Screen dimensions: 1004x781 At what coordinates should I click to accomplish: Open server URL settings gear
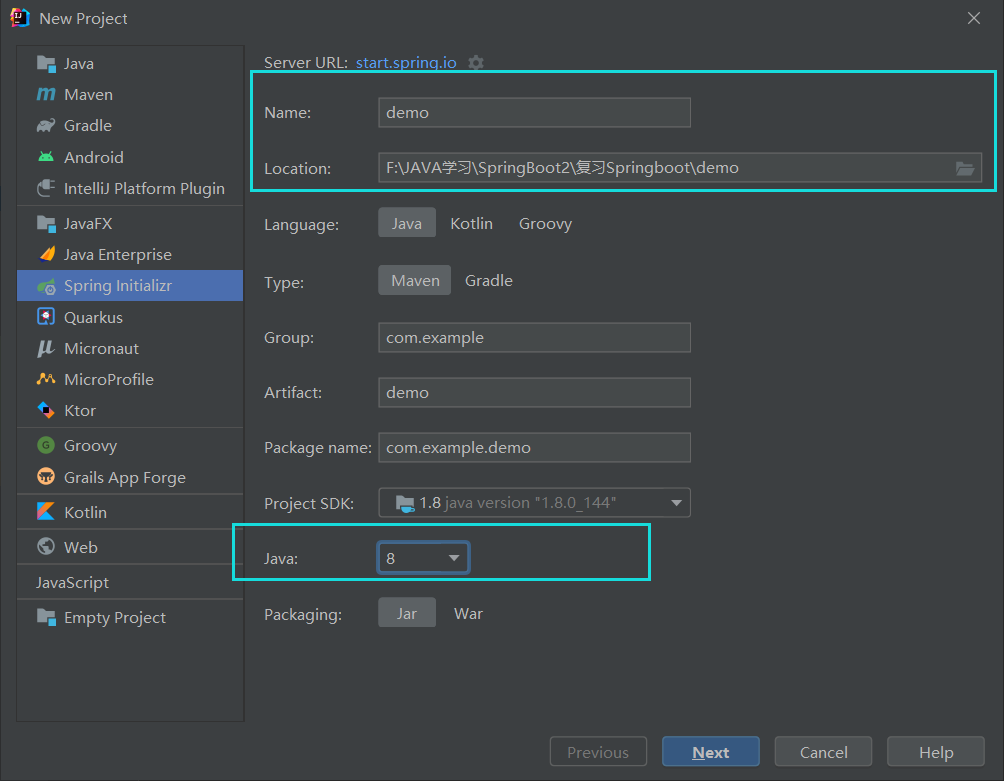pyautogui.click(x=476, y=63)
